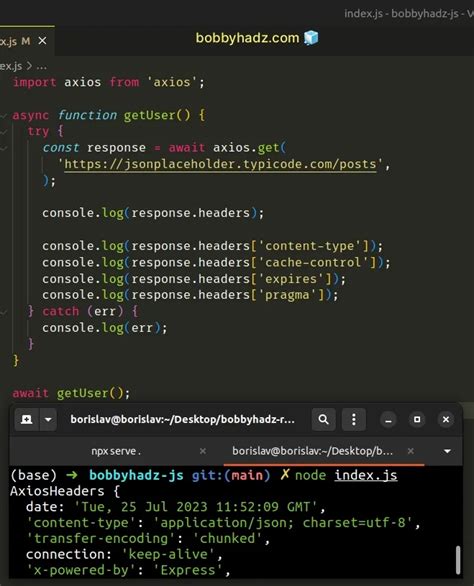Click the bobbyhadz.com cube icon
The height and width of the screenshot is (586, 474).
pos(311,37)
